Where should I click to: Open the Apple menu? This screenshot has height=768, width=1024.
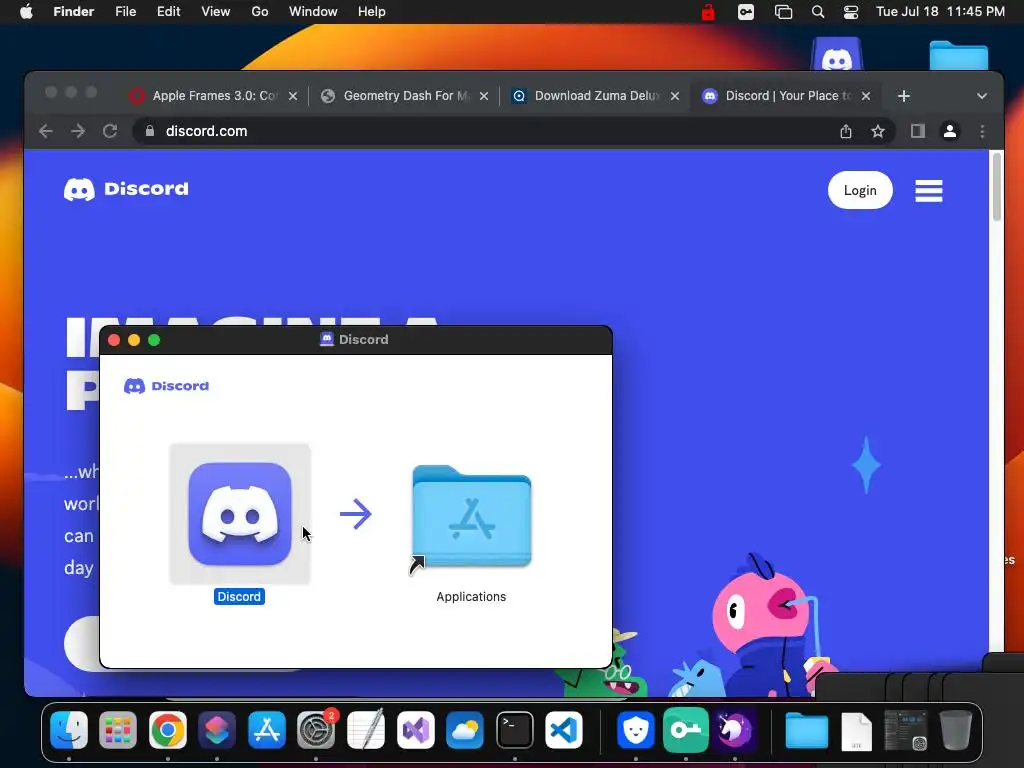pos(26,12)
